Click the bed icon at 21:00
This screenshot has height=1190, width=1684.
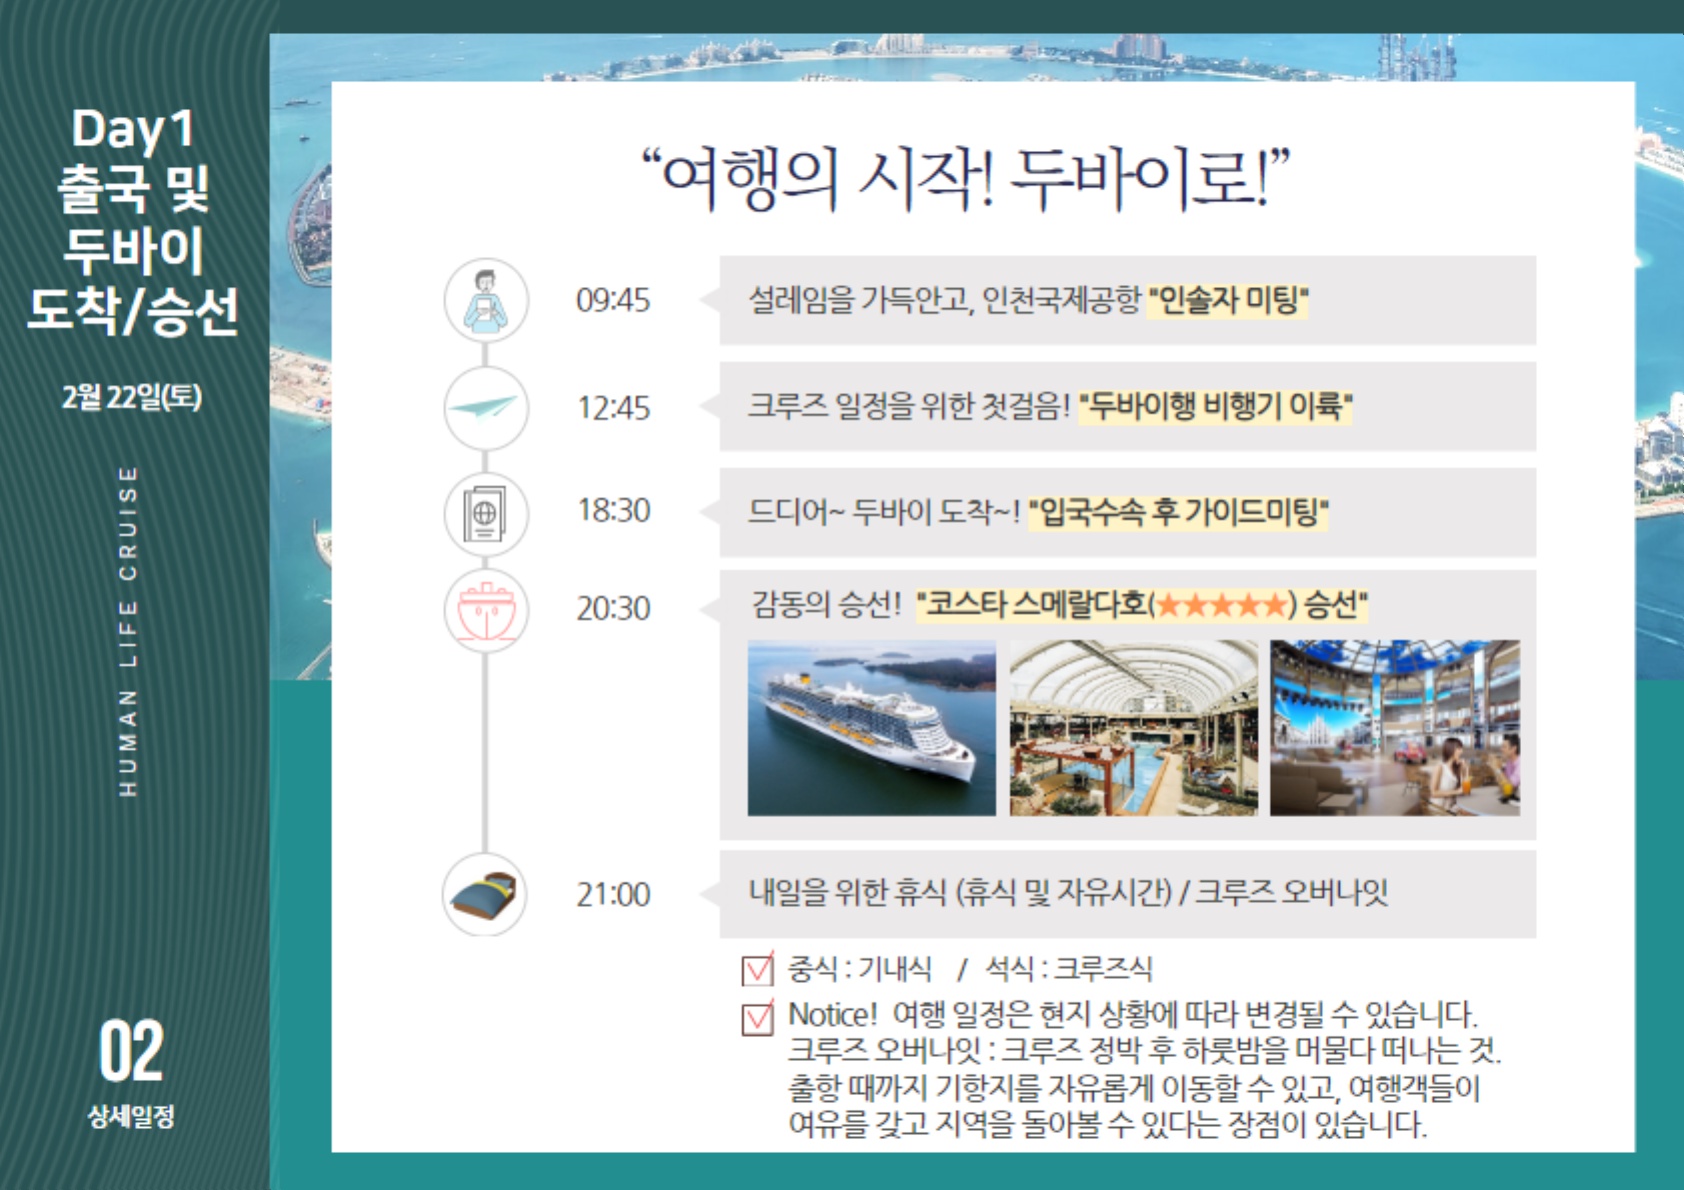click(485, 894)
